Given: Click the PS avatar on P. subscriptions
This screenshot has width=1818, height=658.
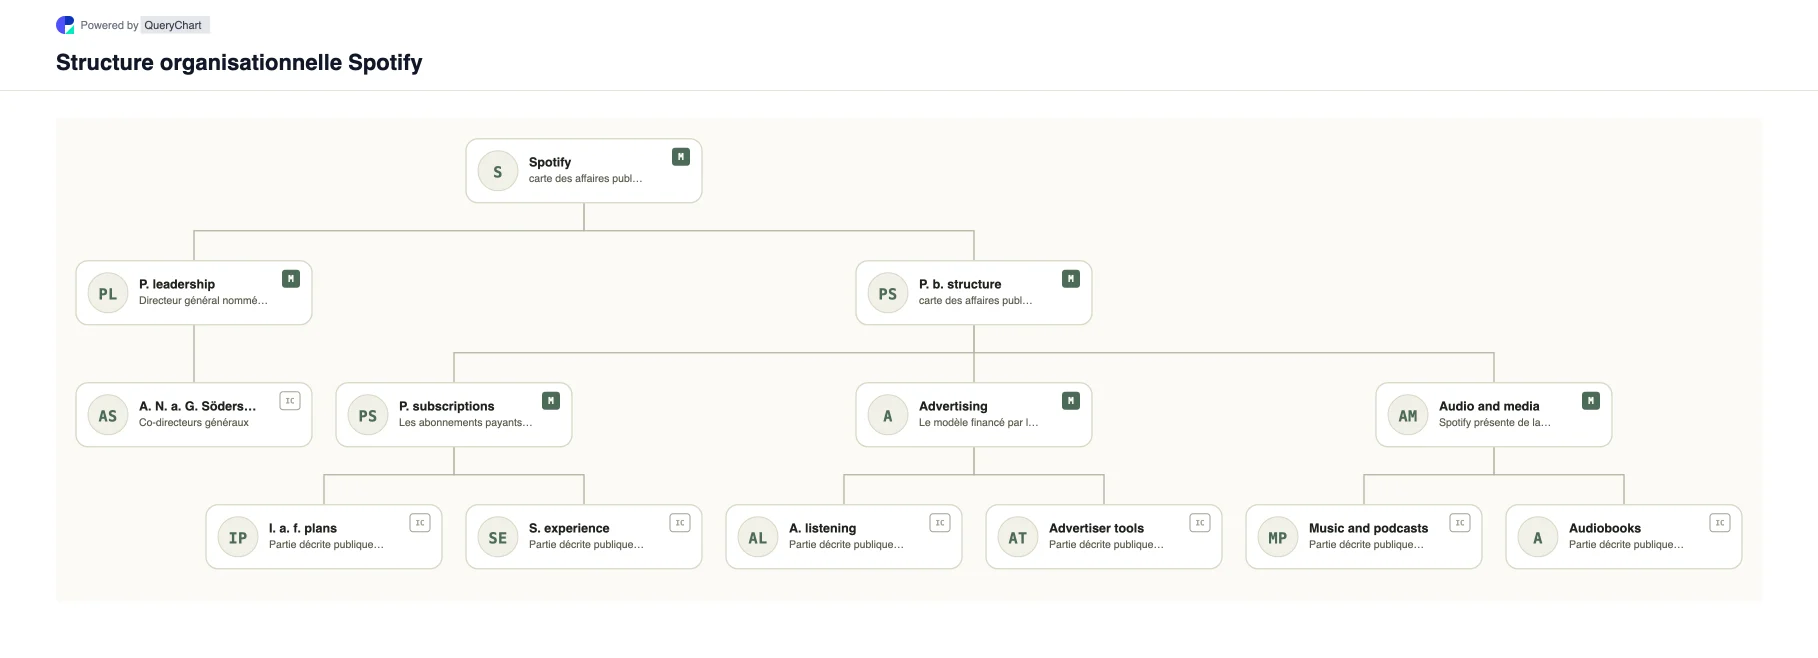Looking at the screenshot, I should pos(368,415).
